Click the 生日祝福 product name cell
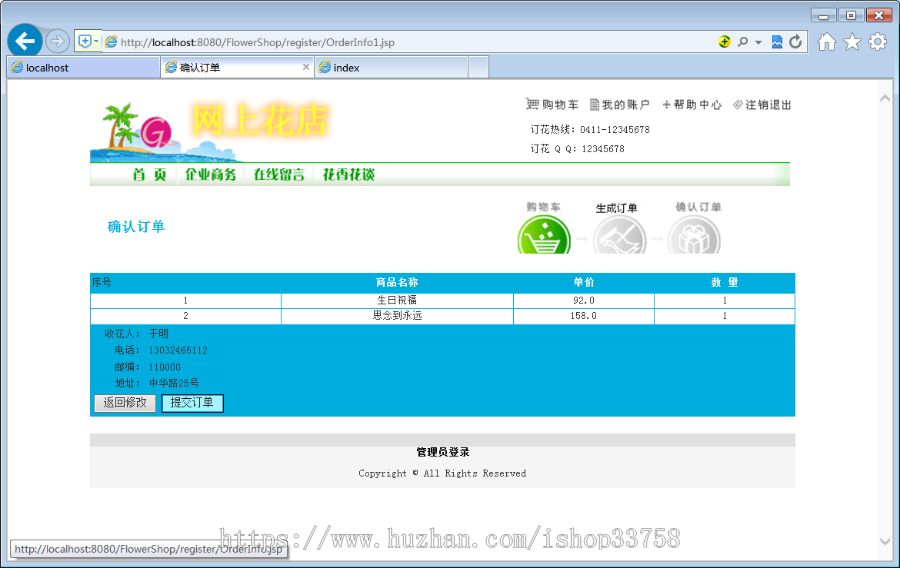The image size is (900, 568). coord(397,300)
